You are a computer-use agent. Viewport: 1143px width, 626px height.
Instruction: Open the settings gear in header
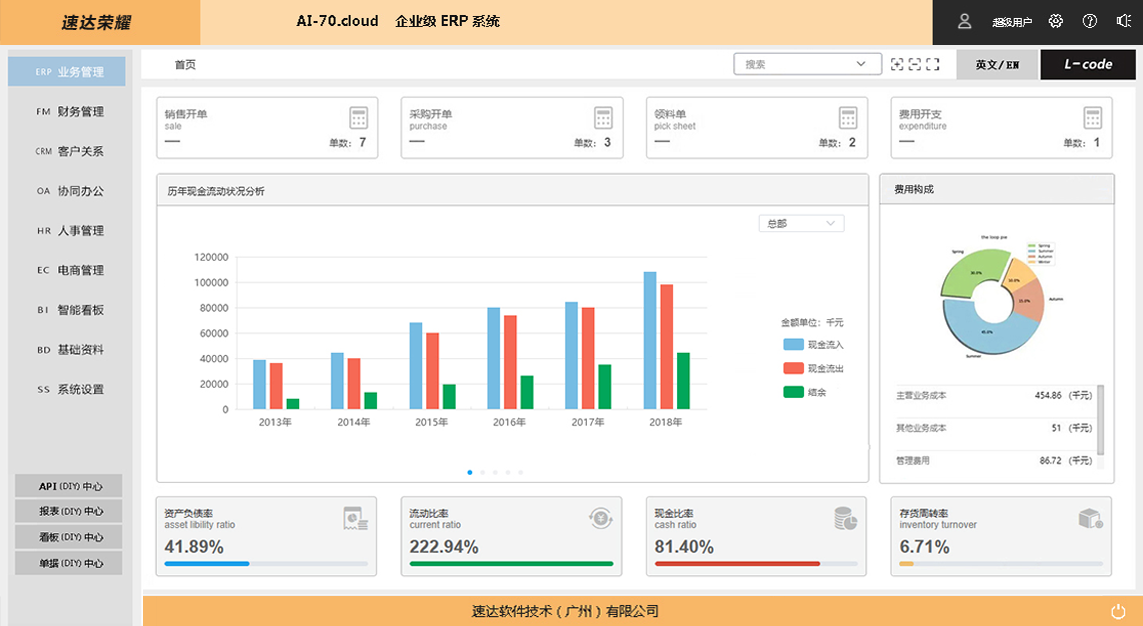1056,21
